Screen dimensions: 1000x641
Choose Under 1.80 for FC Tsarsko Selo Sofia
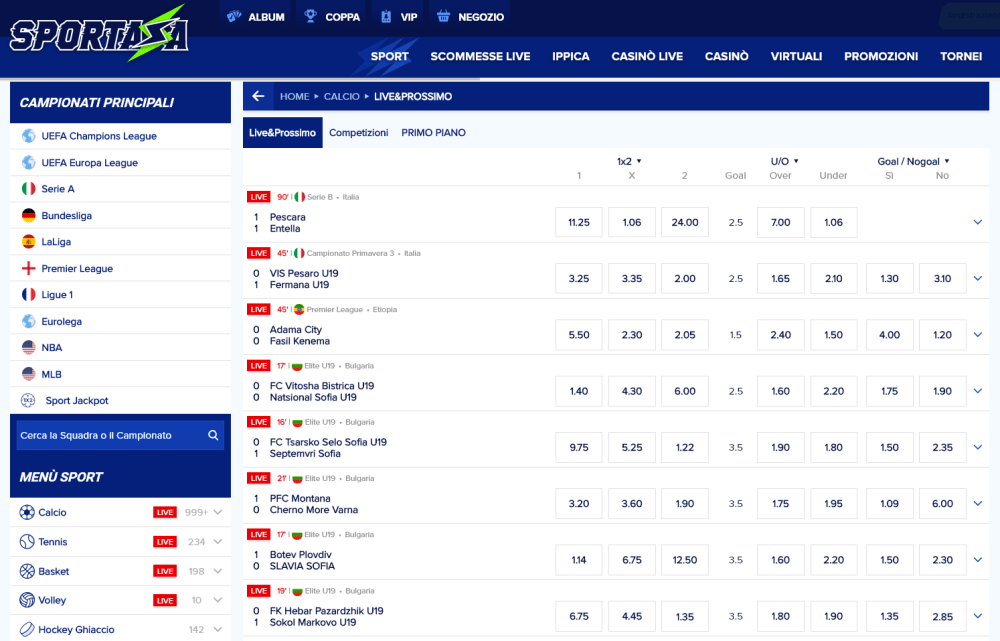click(834, 447)
